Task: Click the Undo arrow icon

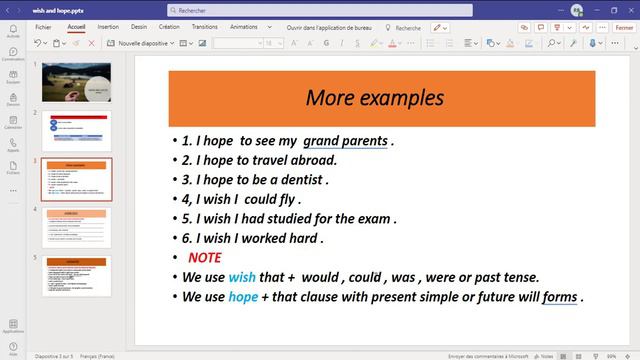Action: (38, 43)
